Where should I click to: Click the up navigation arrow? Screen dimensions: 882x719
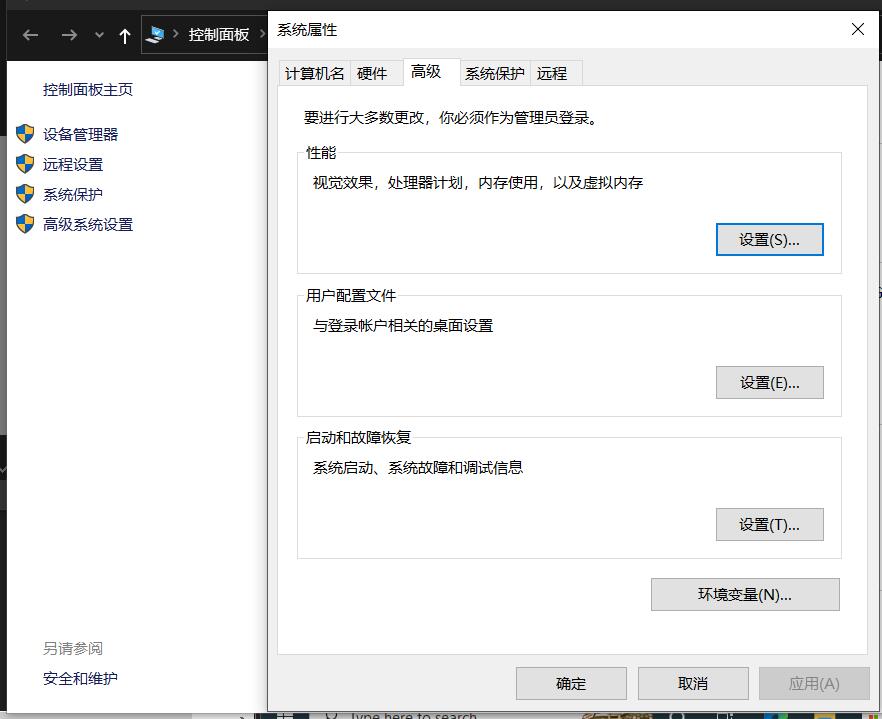(123, 35)
